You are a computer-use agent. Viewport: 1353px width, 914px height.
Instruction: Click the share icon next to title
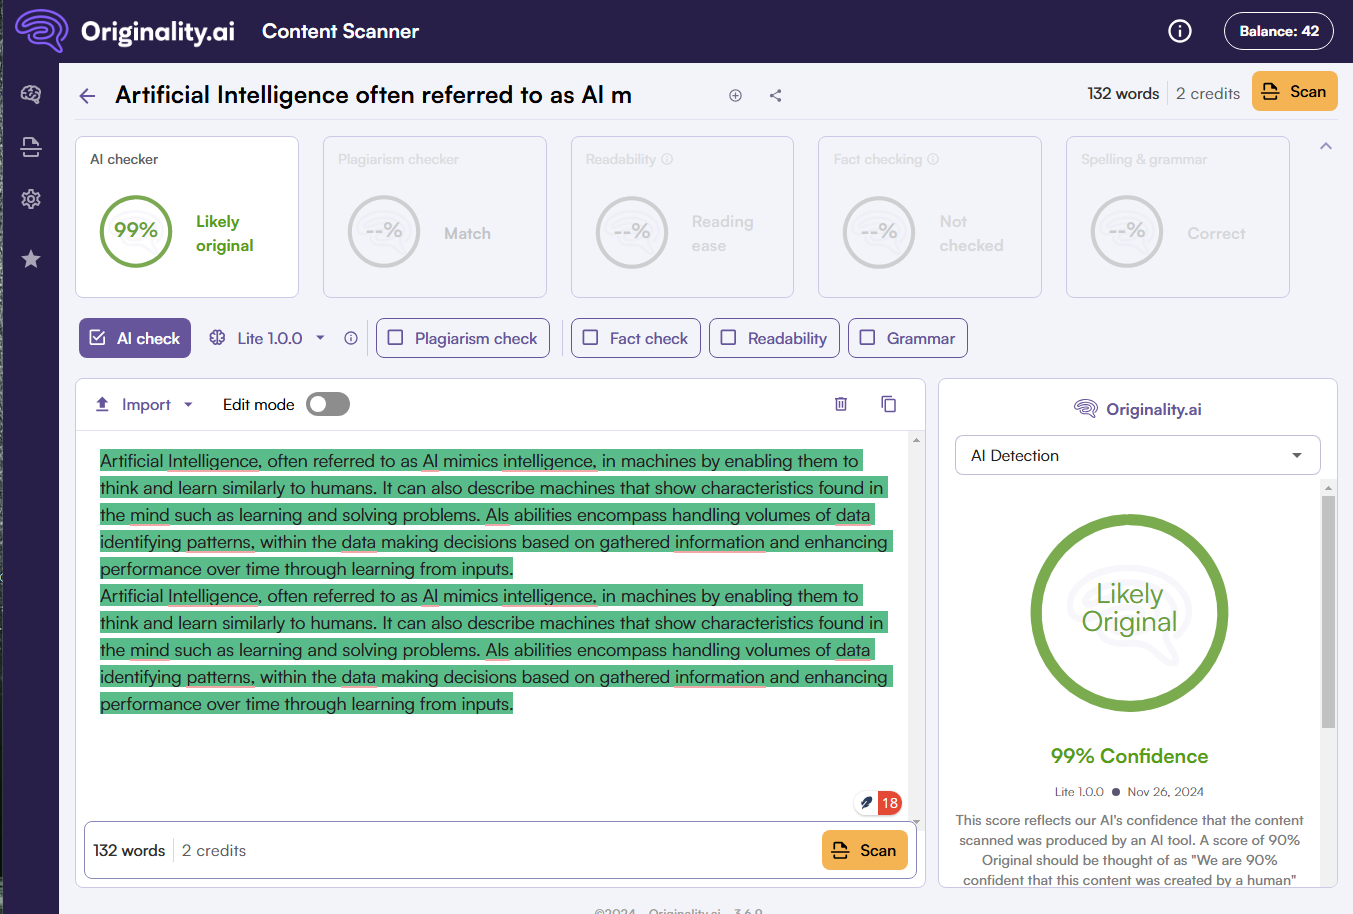click(775, 96)
